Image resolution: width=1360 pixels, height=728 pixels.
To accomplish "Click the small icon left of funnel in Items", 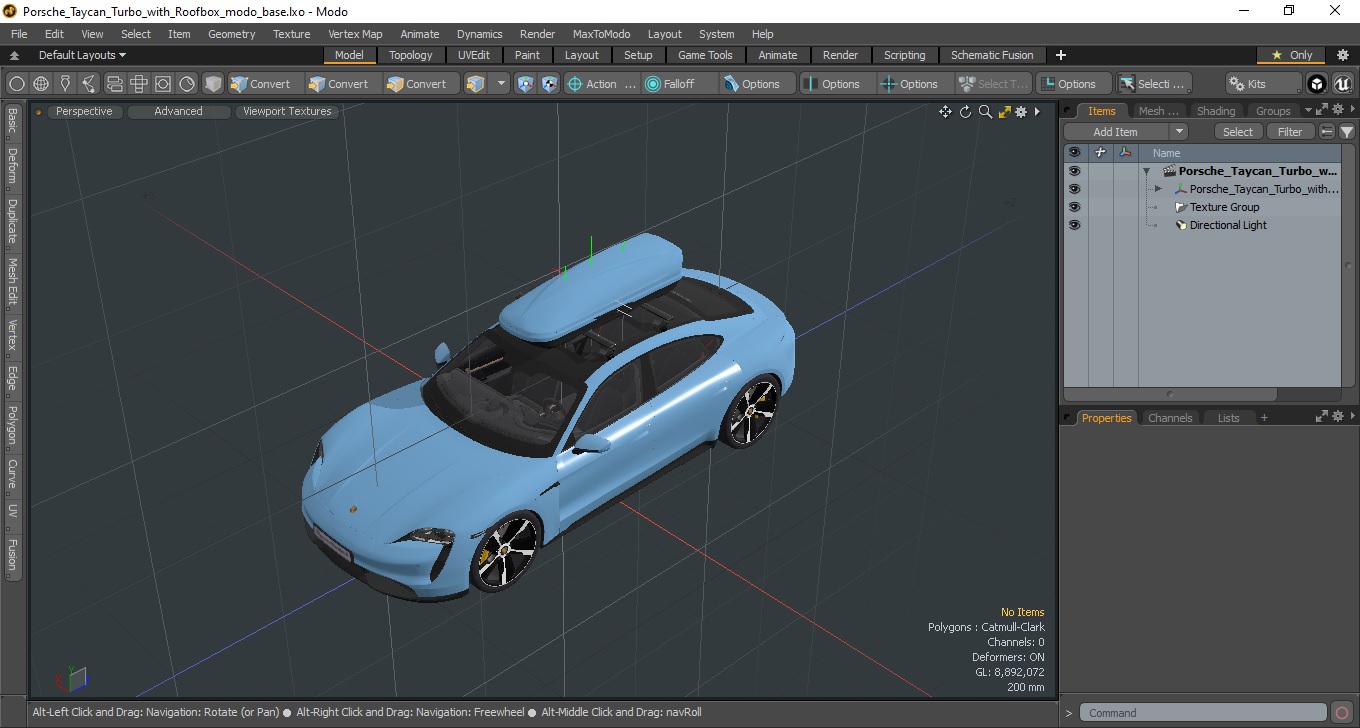I will [x=1327, y=132].
